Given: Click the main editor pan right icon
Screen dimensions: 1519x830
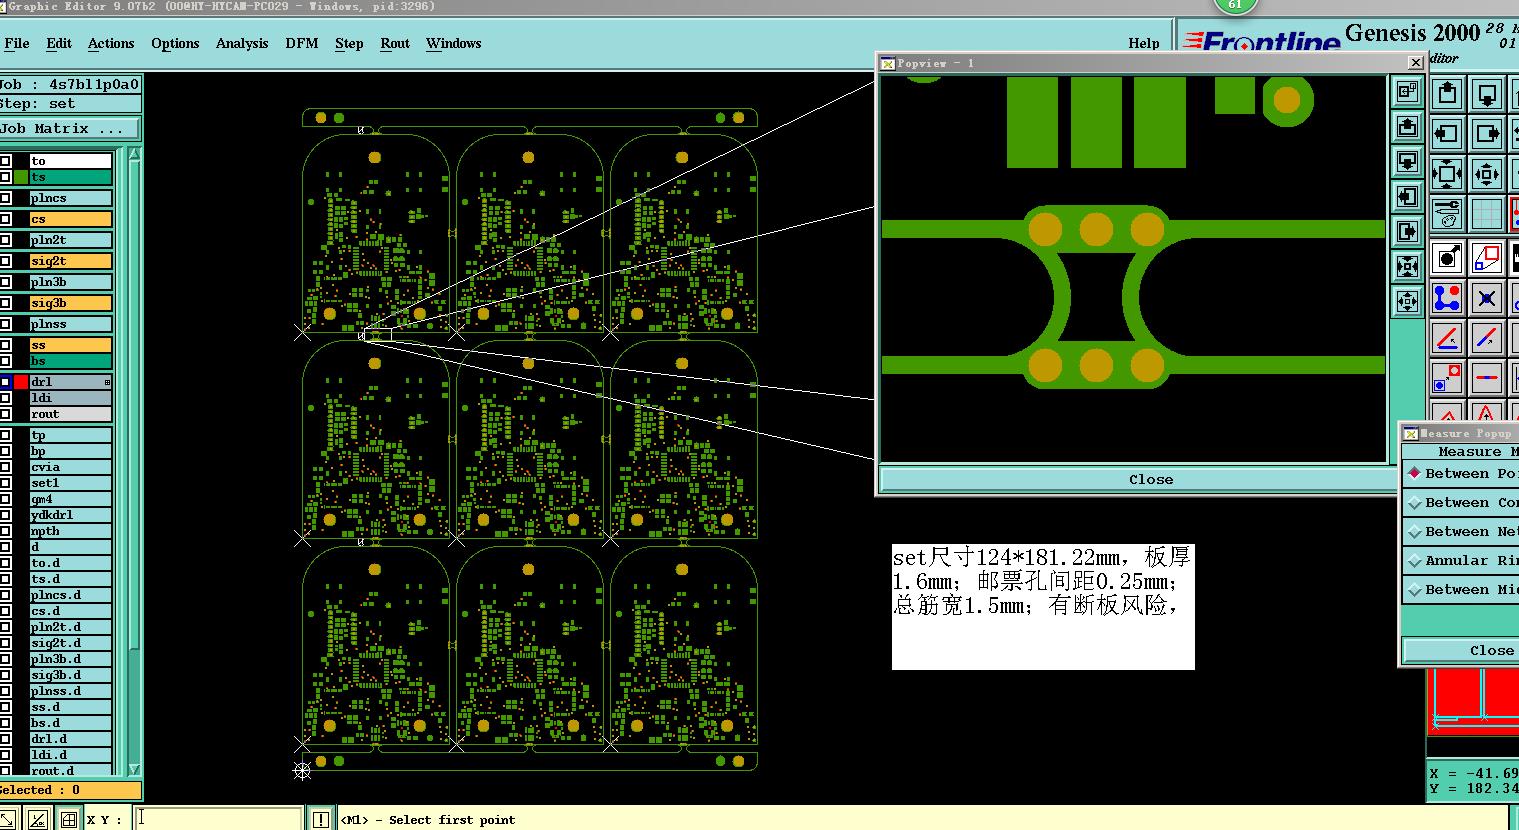Looking at the screenshot, I should point(1487,133).
